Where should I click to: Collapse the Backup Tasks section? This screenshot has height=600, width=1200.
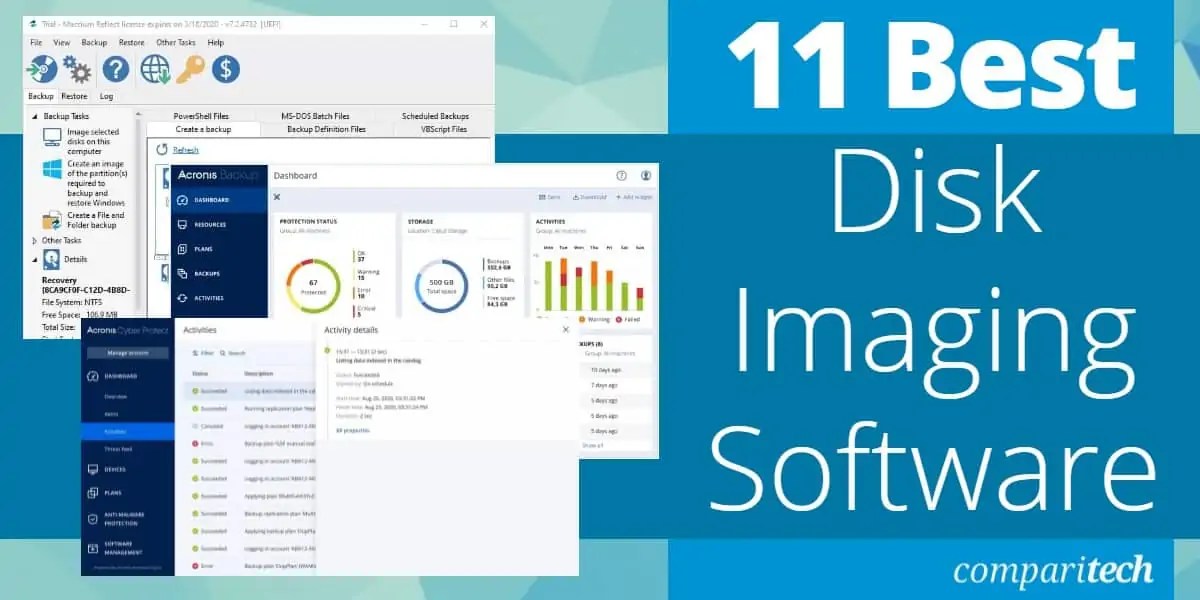click(34, 115)
